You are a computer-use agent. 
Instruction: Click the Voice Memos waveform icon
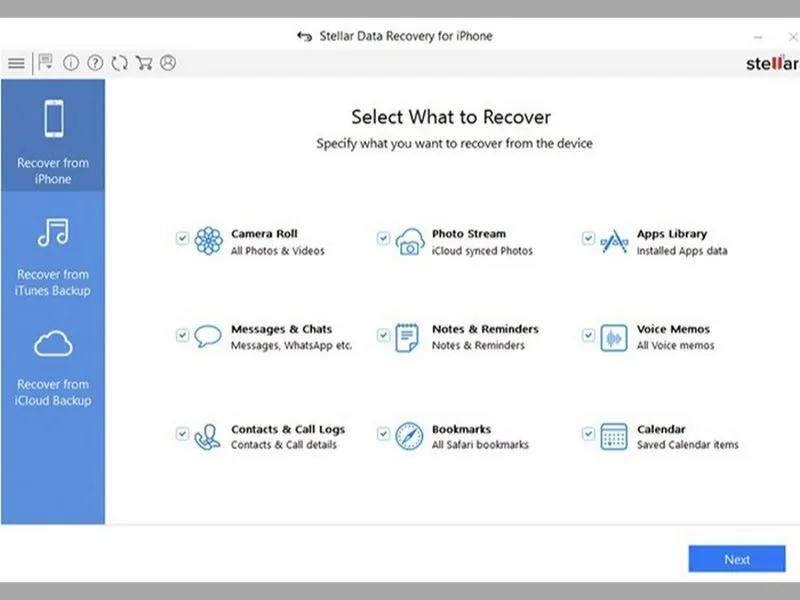tap(614, 338)
